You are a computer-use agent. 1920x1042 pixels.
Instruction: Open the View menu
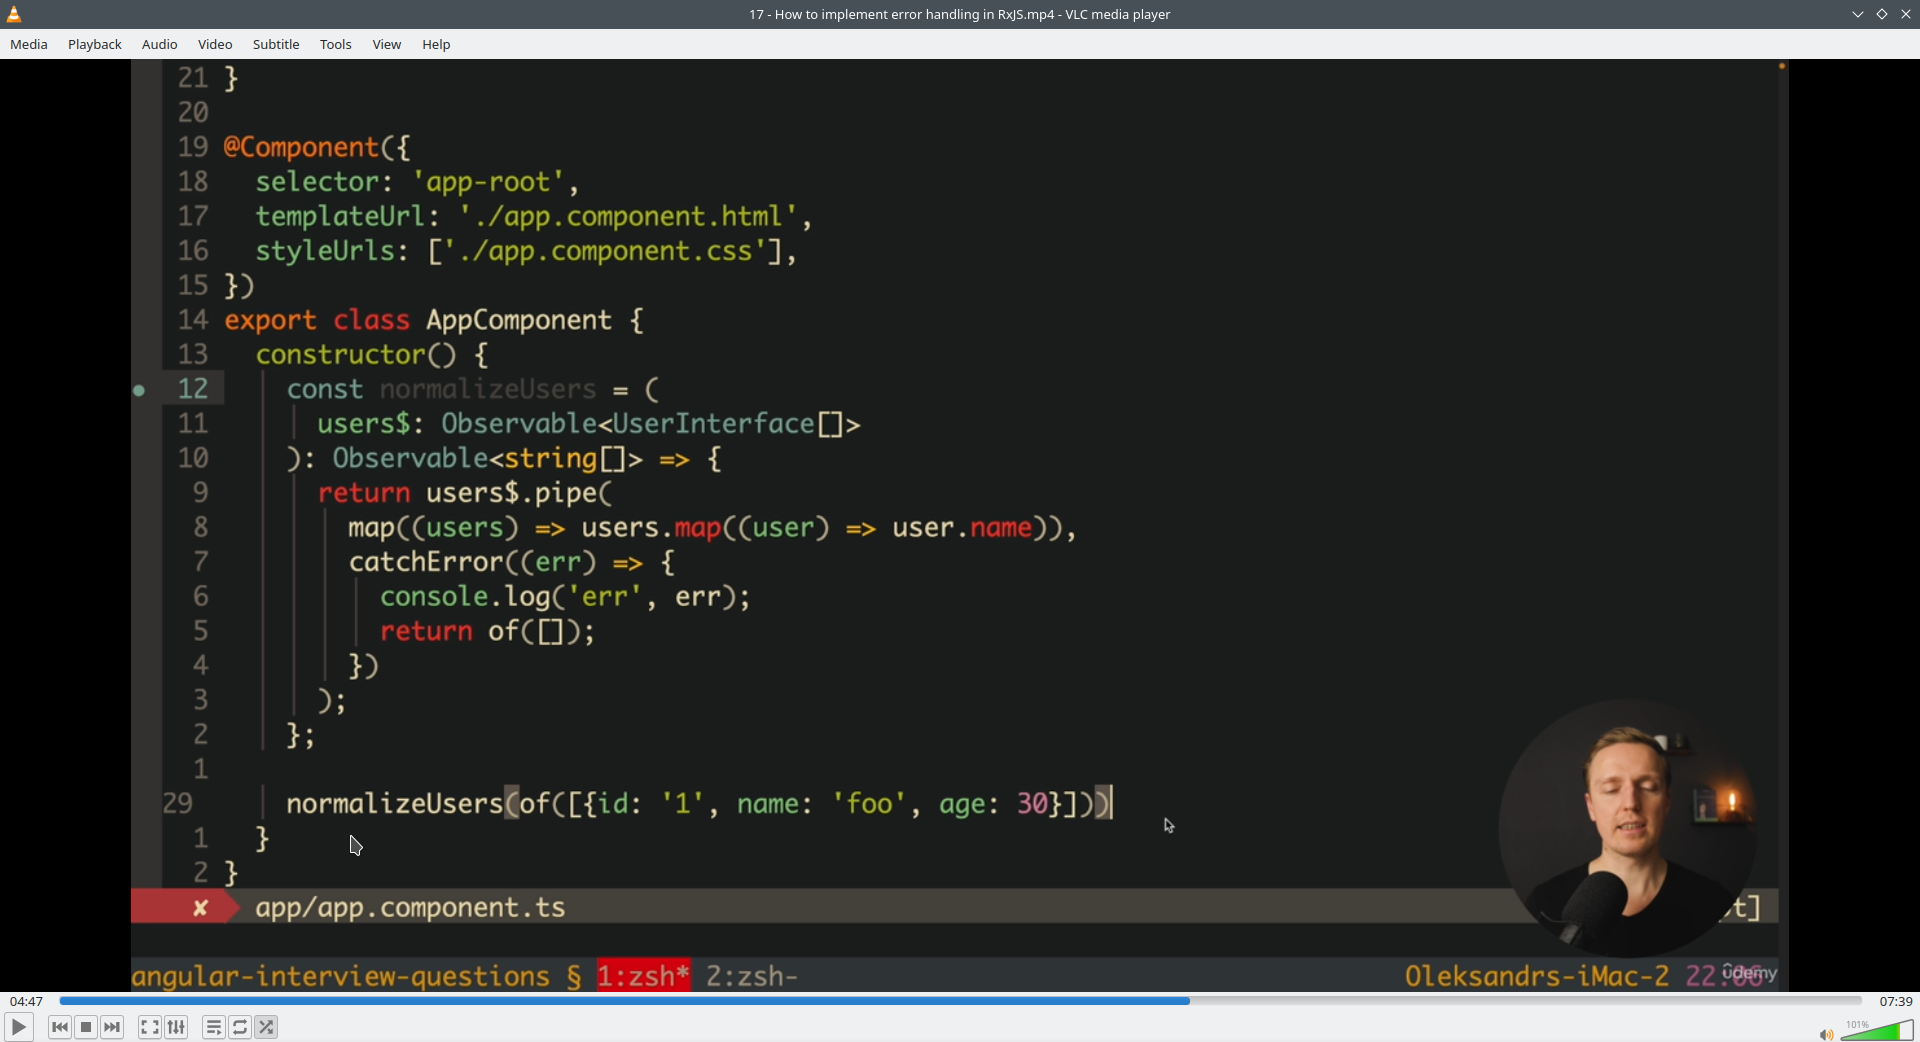pyautogui.click(x=387, y=44)
